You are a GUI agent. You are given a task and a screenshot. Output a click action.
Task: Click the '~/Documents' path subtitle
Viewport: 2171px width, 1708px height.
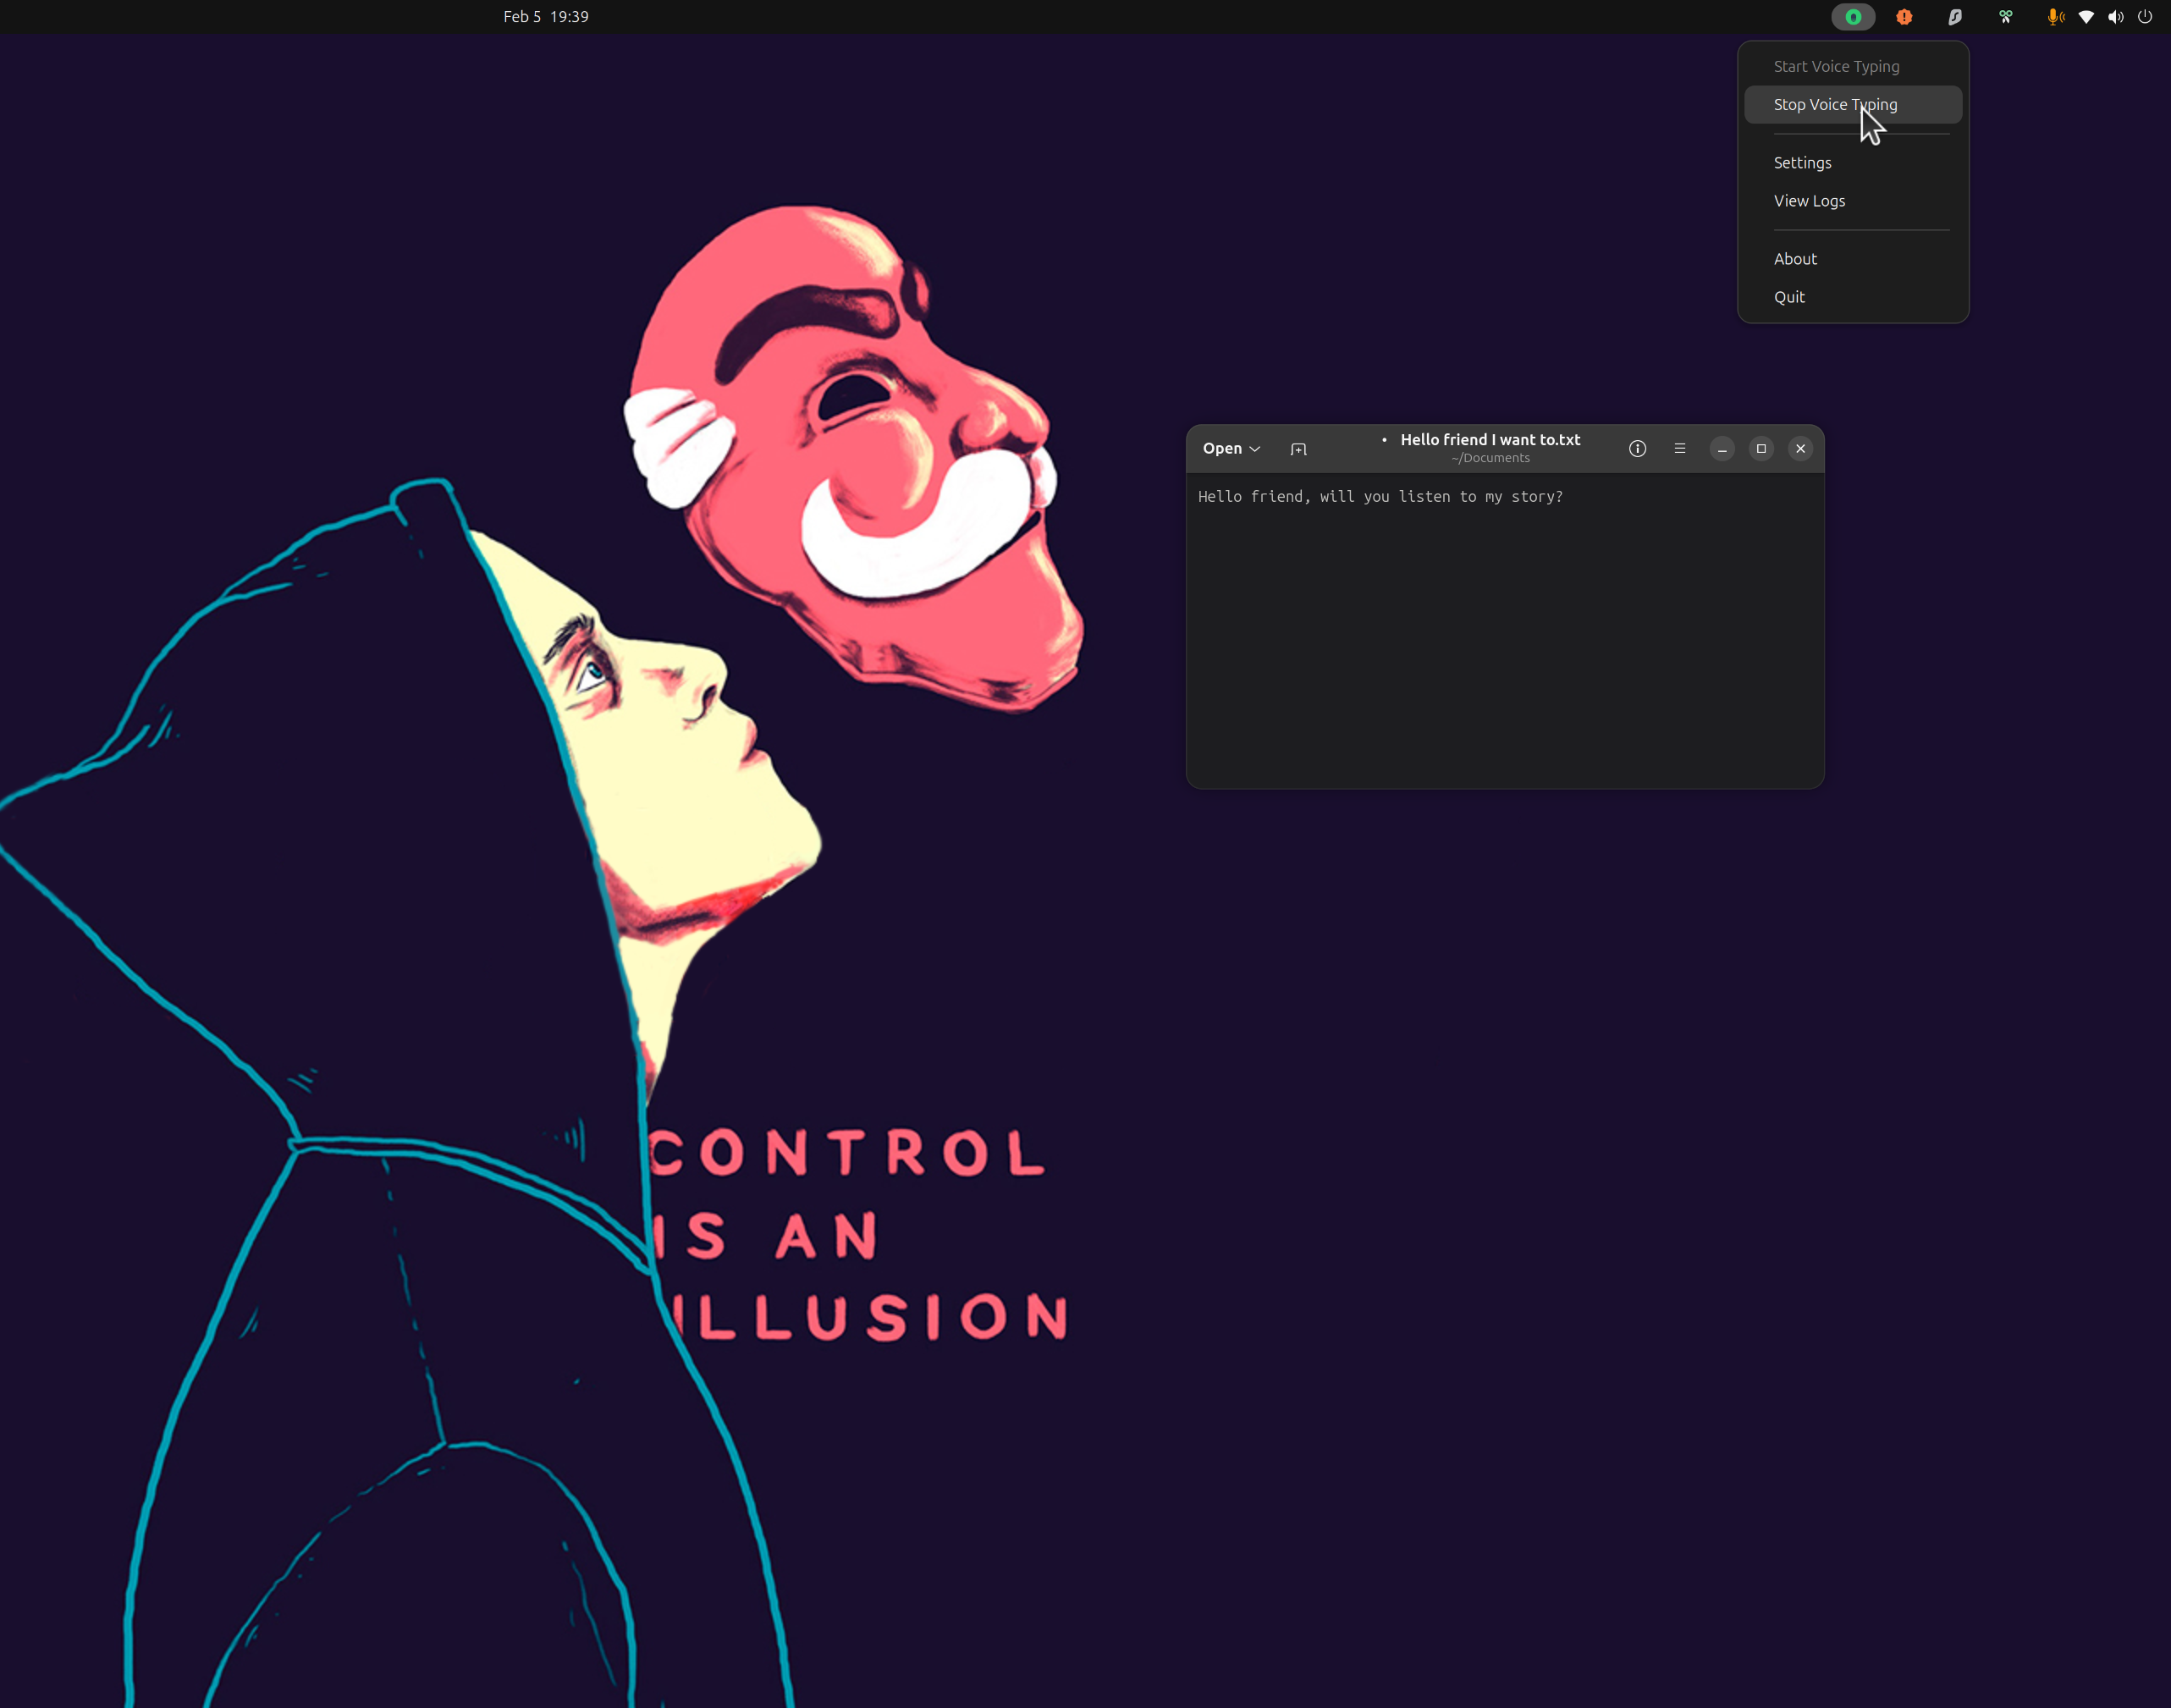(x=1490, y=458)
